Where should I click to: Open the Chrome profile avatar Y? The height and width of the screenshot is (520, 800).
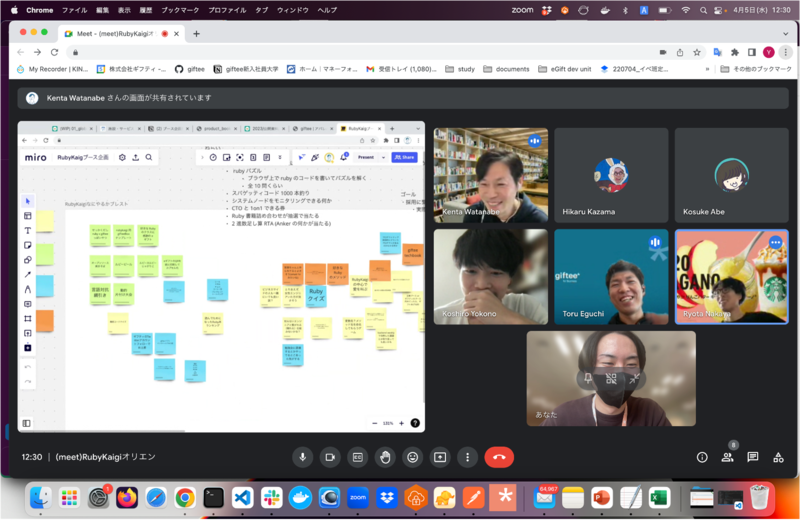(x=769, y=52)
